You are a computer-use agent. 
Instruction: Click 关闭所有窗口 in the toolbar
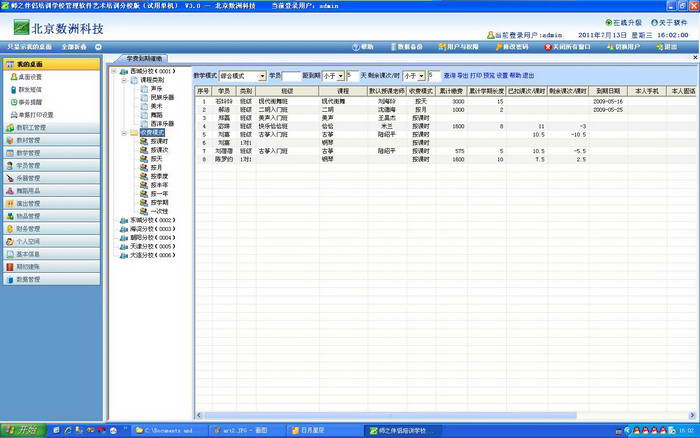(568, 47)
